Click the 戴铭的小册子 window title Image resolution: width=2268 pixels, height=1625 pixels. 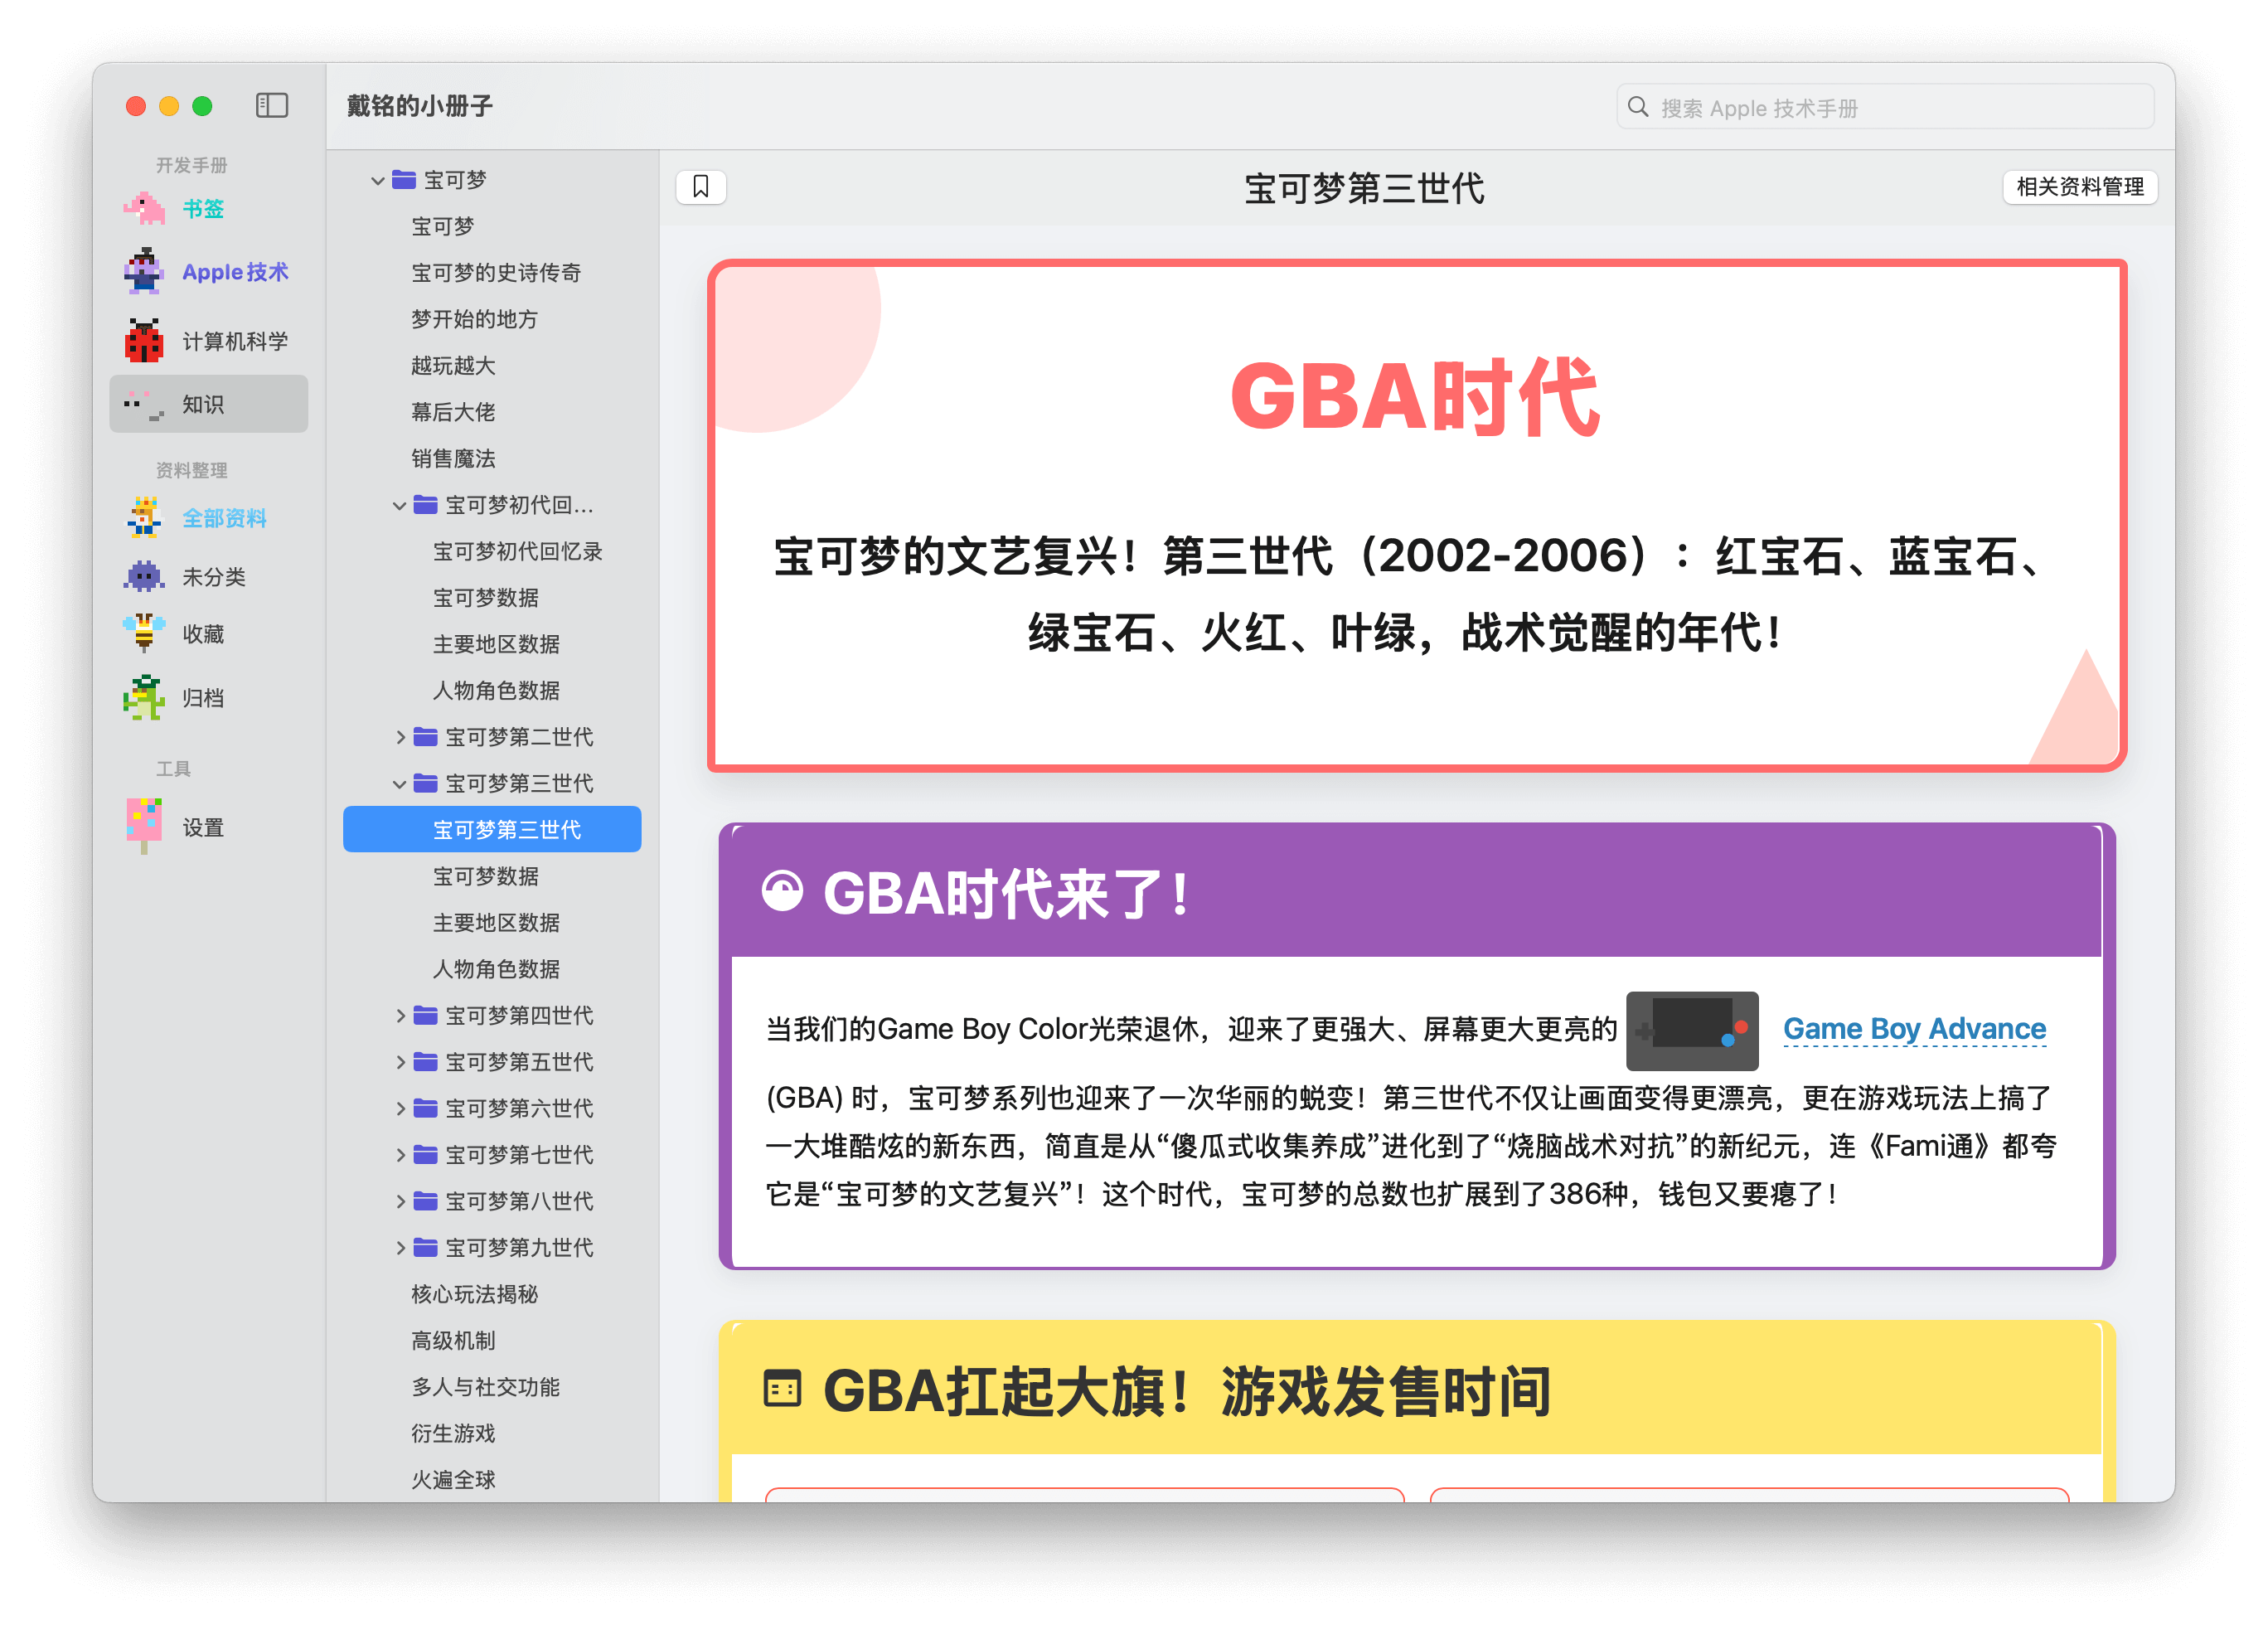pyautogui.click(x=420, y=106)
